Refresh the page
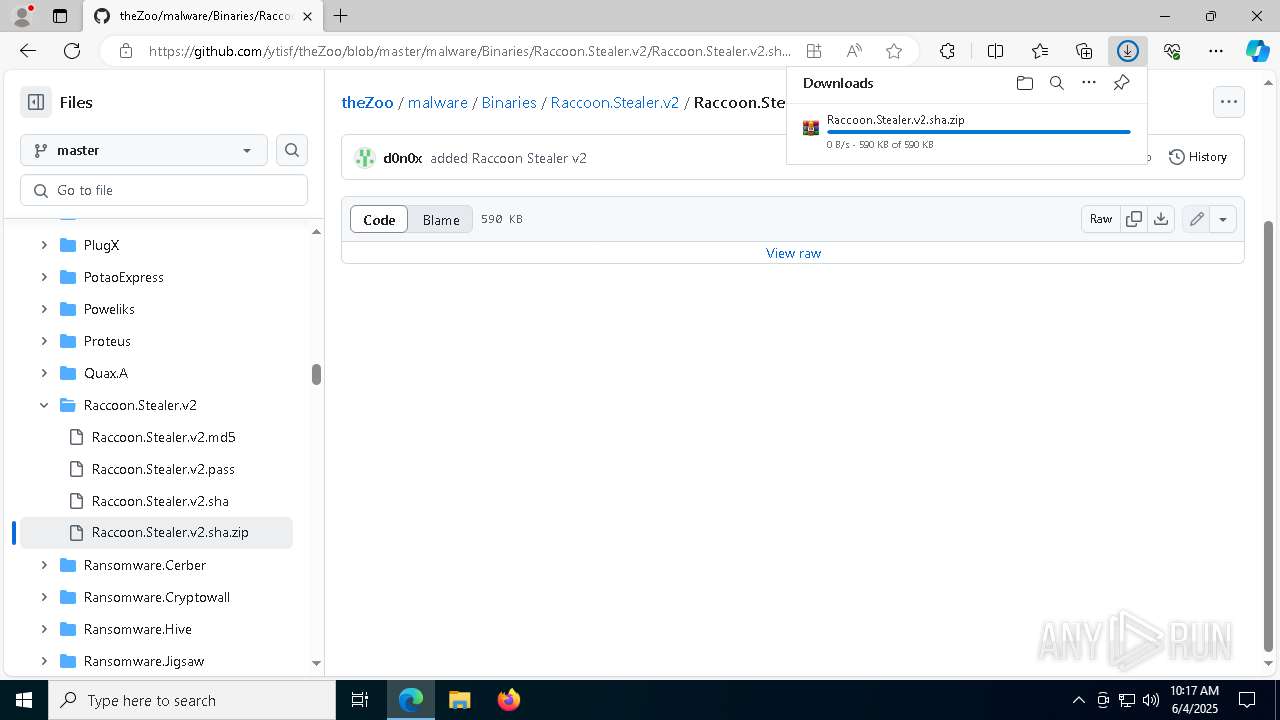1280x720 pixels. (72, 51)
